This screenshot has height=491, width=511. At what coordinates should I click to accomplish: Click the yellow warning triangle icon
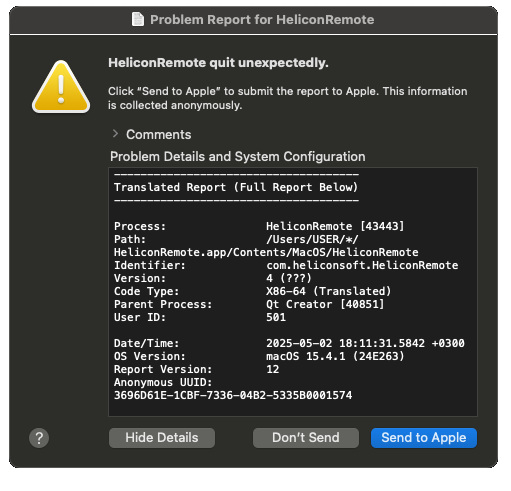(x=61, y=87)
